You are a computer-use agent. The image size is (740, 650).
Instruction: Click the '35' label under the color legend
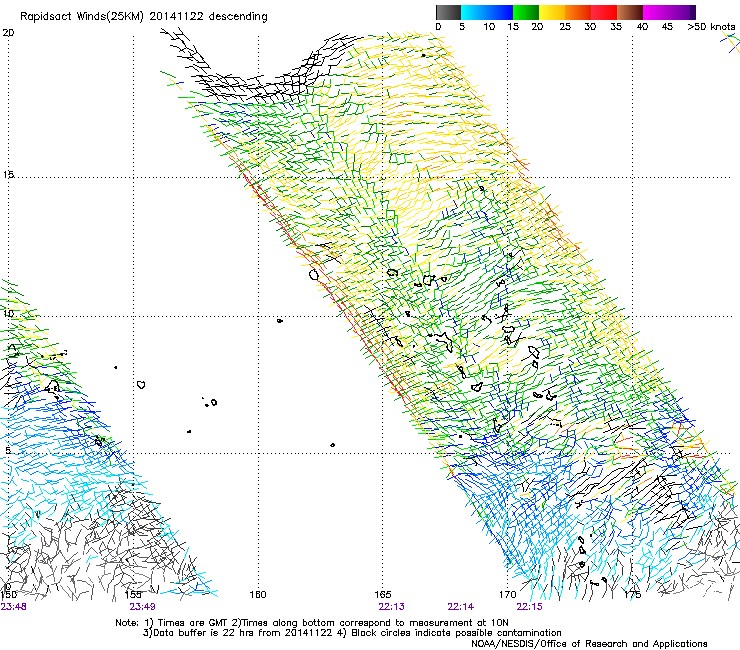[x=616, y=27]
